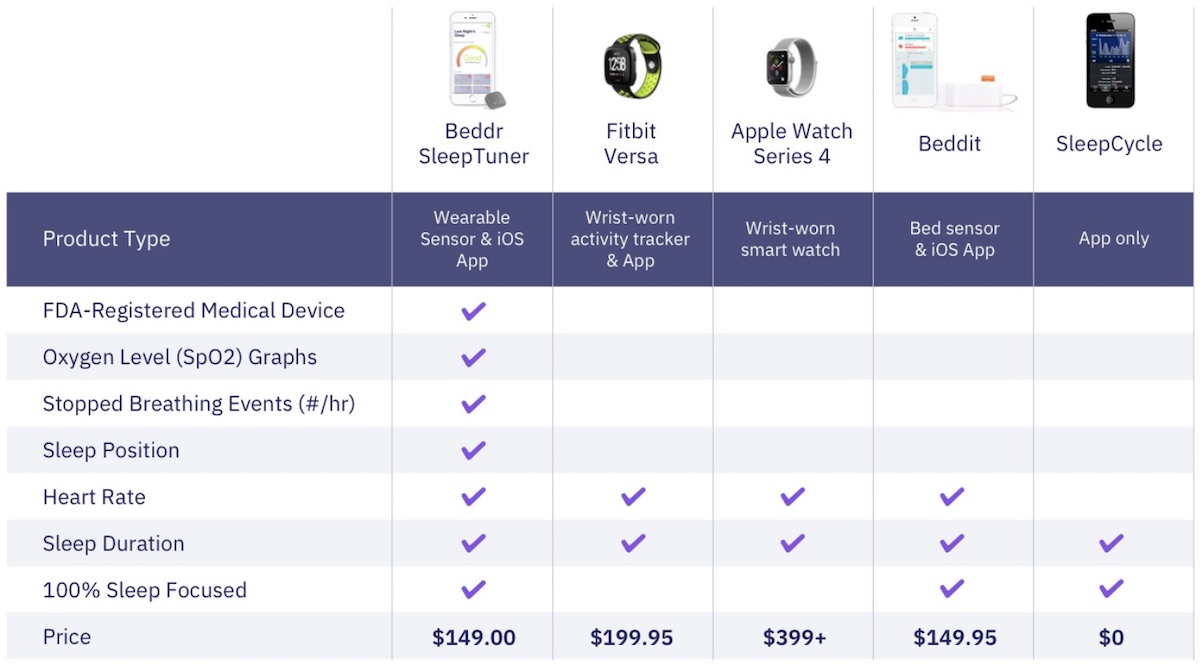Viewport: 1200px width, 664px height.
Task: Click the Fitbit Versa watch image
Action: tap(632, 65)
